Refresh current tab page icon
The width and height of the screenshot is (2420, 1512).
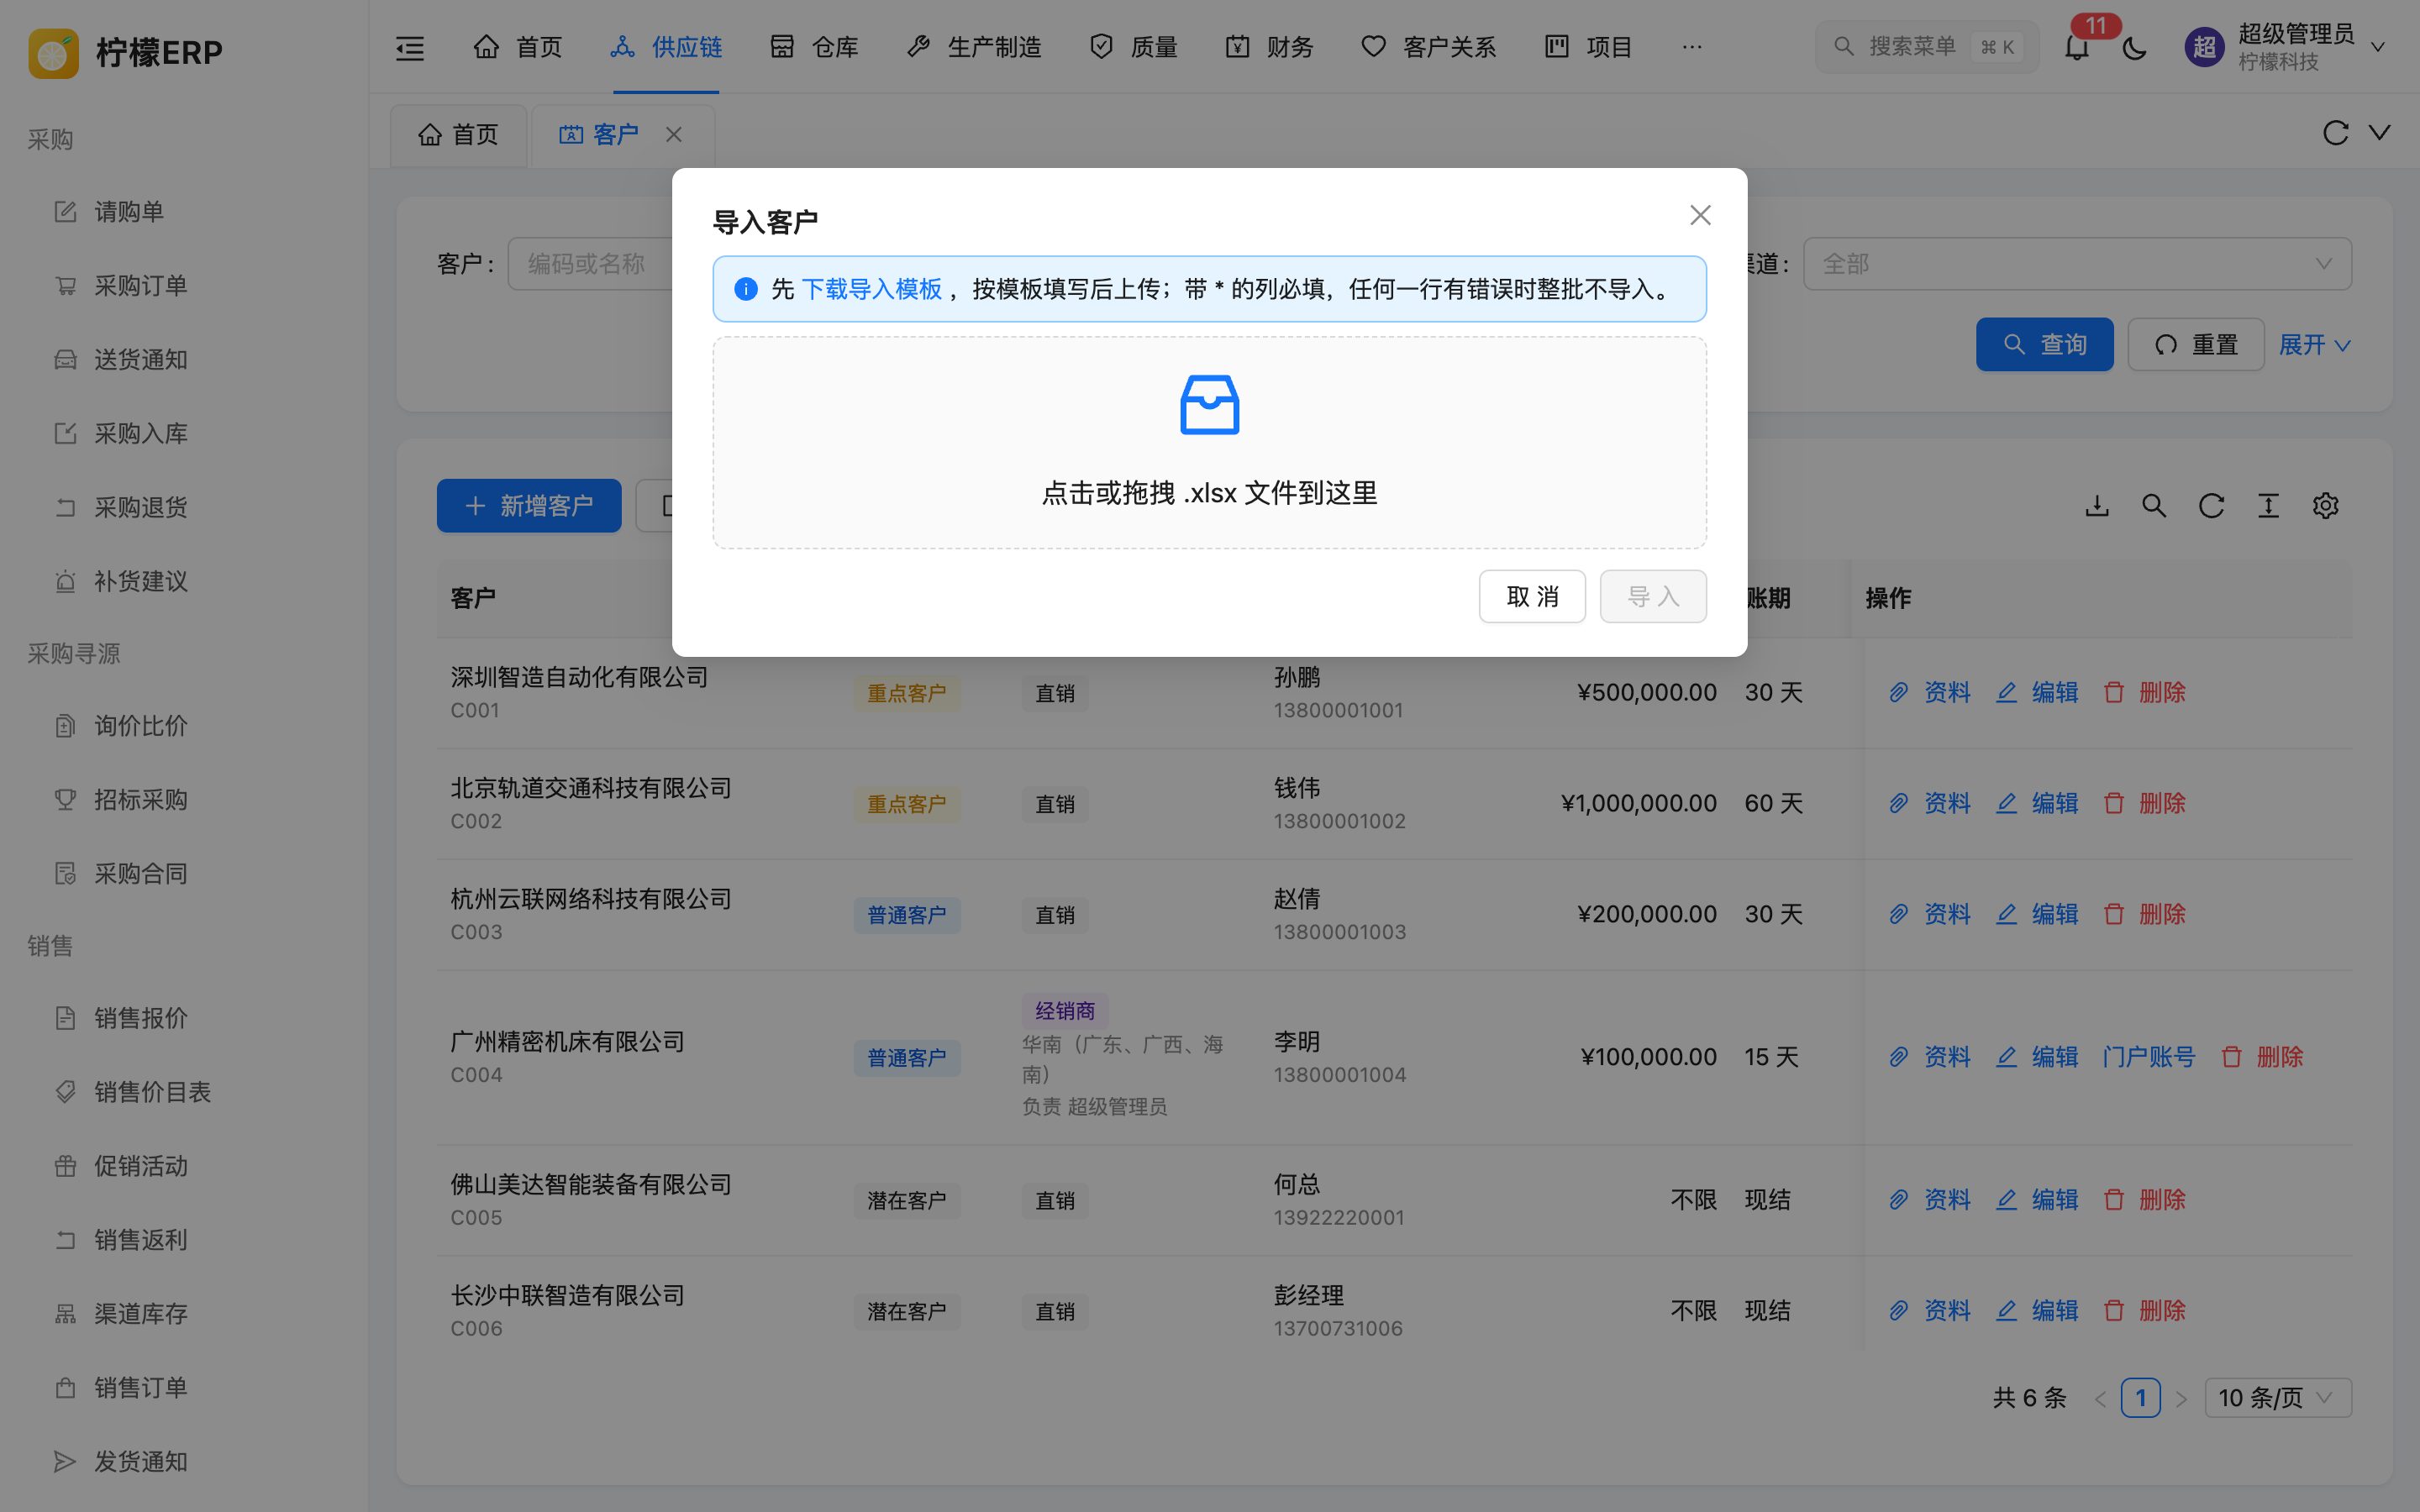click(x=2335, y=133)
